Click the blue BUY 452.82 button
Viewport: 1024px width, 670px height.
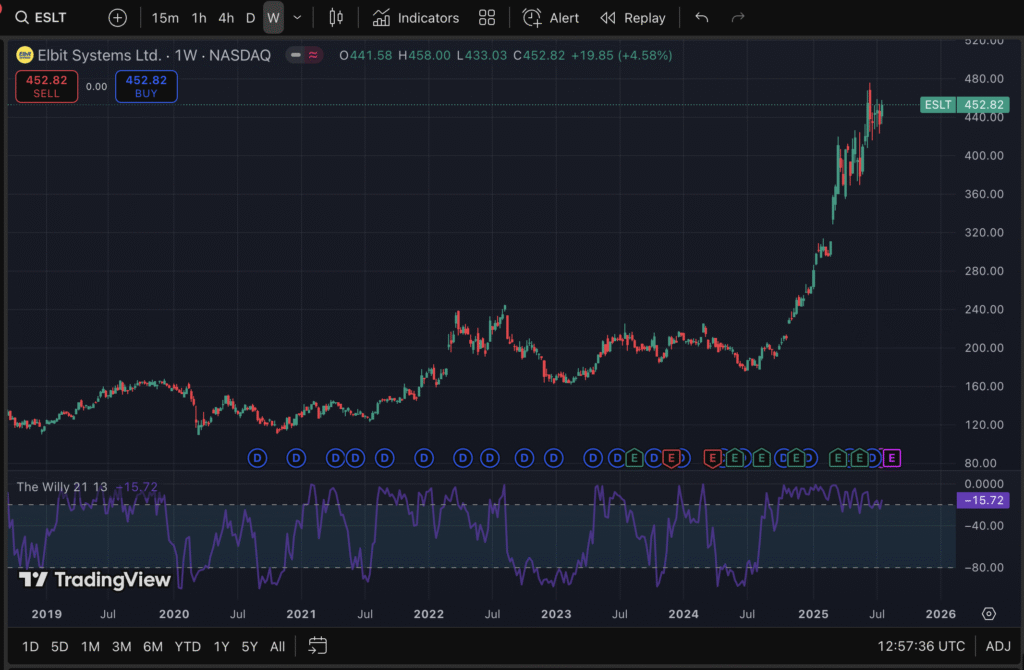pos(146,87)
